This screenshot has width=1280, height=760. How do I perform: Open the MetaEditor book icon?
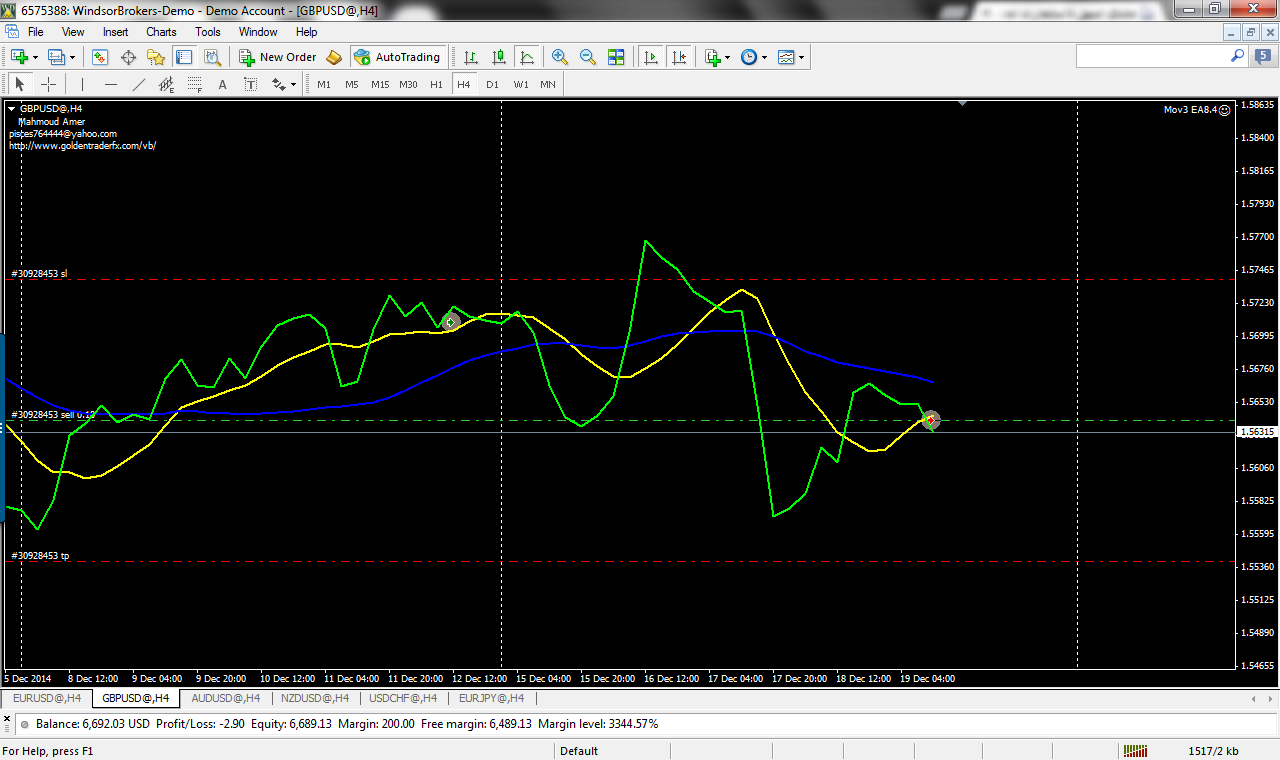click(335, 57)
